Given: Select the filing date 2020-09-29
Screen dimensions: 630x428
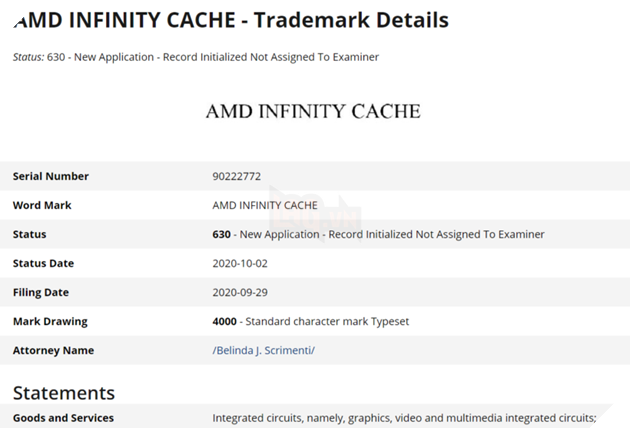Looking at the screenshot, I should (240, 292).
